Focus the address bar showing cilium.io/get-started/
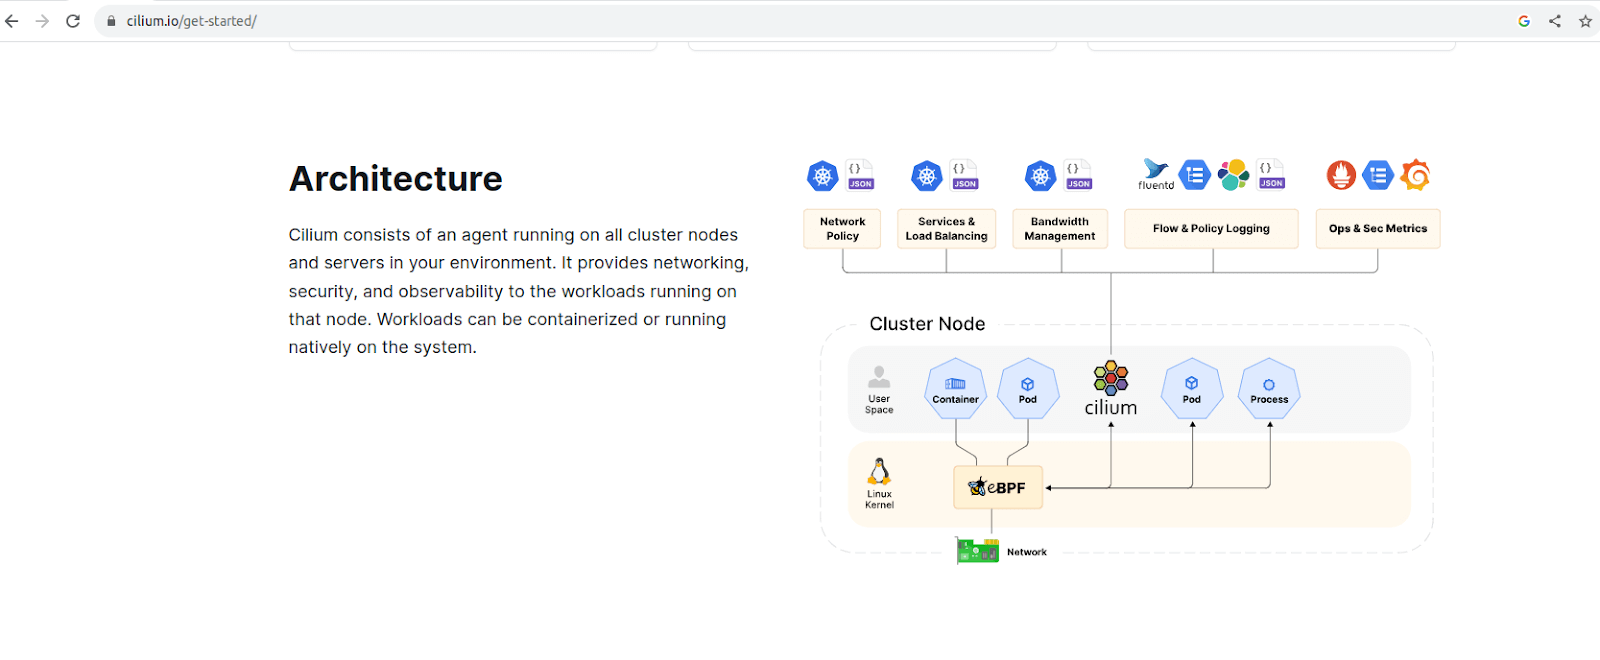 coord(800,21)
